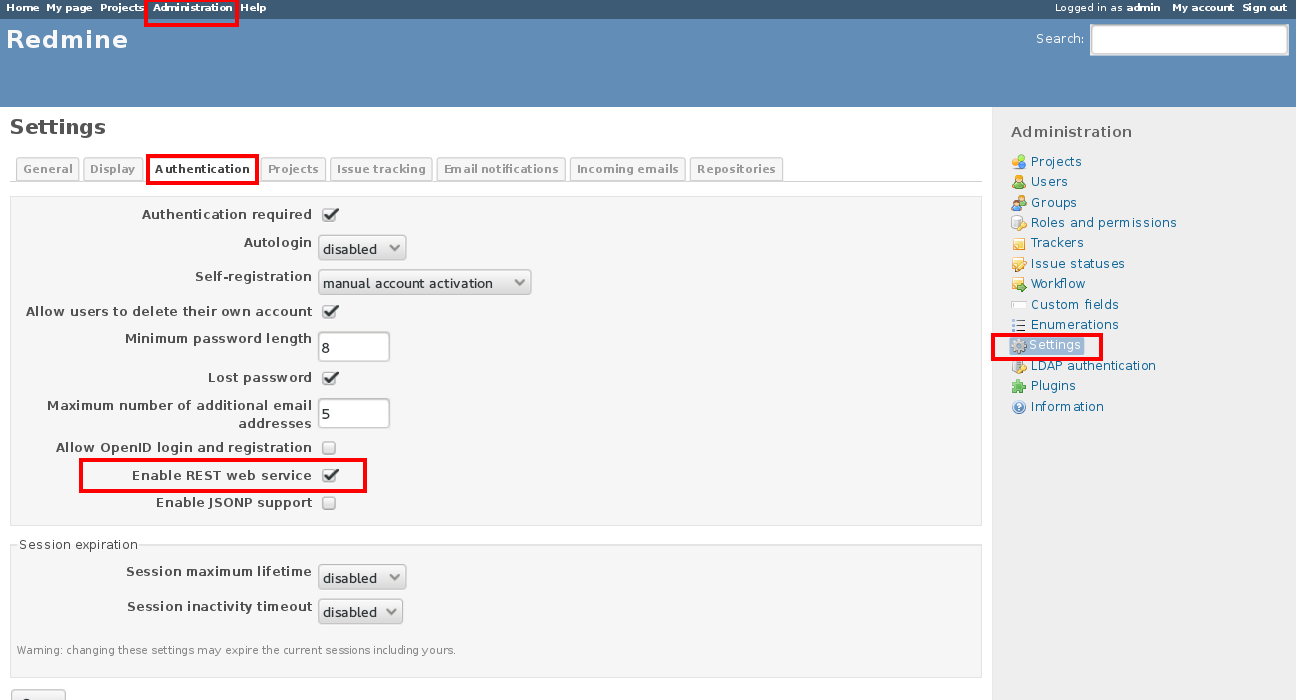Switch to the General tab
Viewport: 1296px width, 700px height.
pyautogui.click(x=48, y=169)
